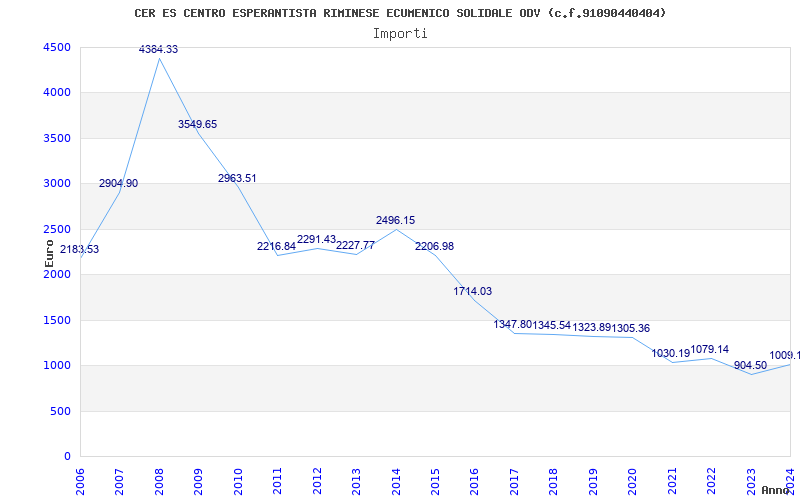Image resolution: width=800 pixels, height=500 pixels.
Task: Click the 2227.77 data label
Action: pos(355,245)
